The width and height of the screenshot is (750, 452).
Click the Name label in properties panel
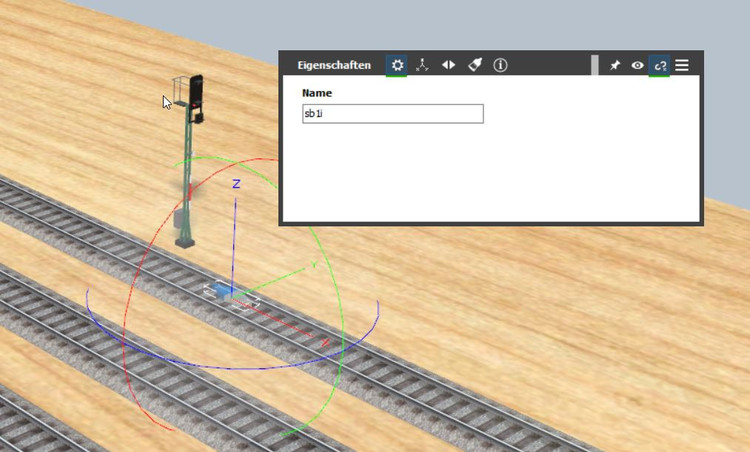point(317,93)
